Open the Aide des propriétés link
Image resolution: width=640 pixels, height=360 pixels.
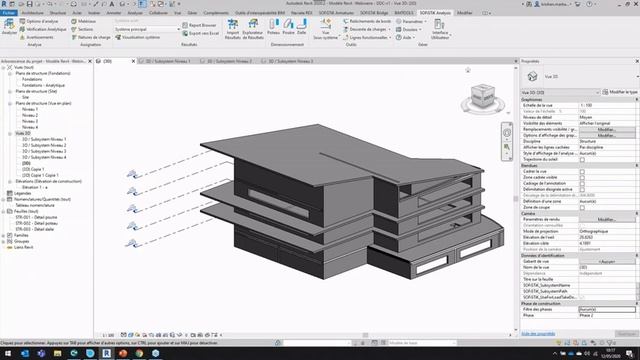[x=538, y=334]
